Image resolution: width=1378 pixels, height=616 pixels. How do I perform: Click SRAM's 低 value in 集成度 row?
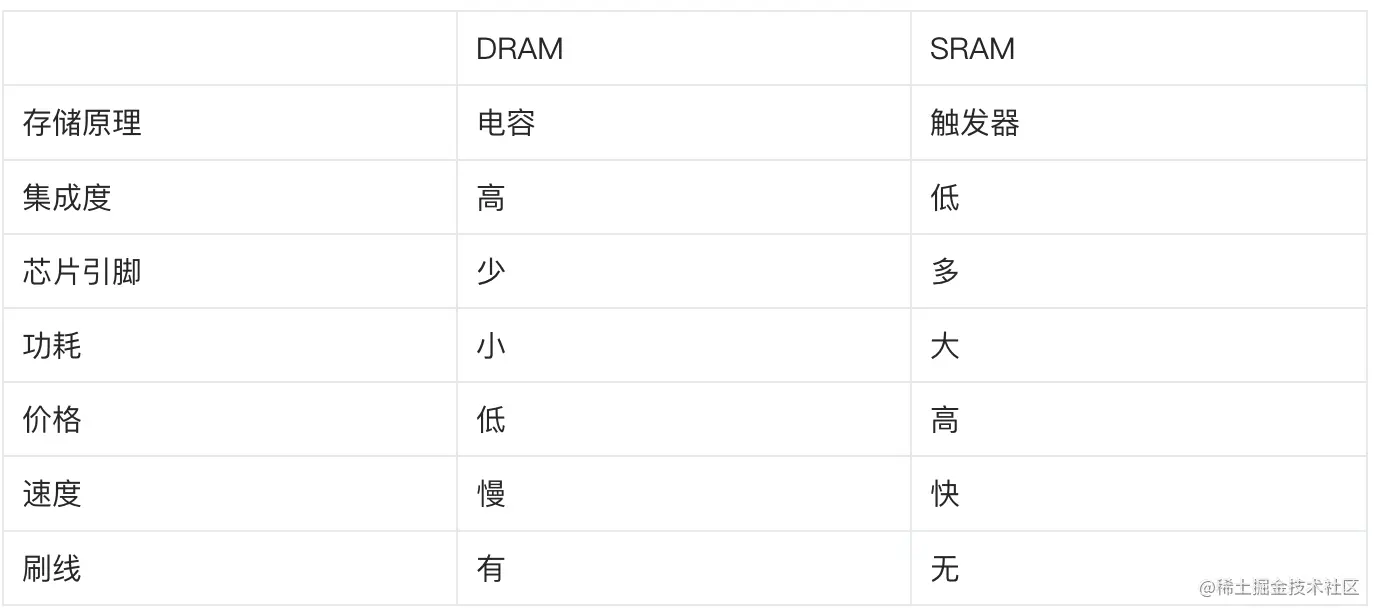click(x=944, y=197)
